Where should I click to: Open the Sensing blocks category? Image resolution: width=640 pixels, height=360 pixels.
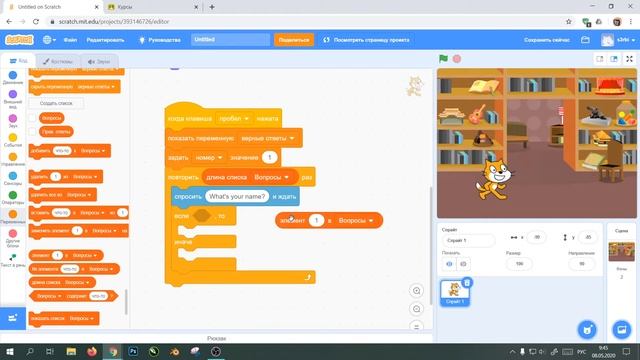click(13, 178)
